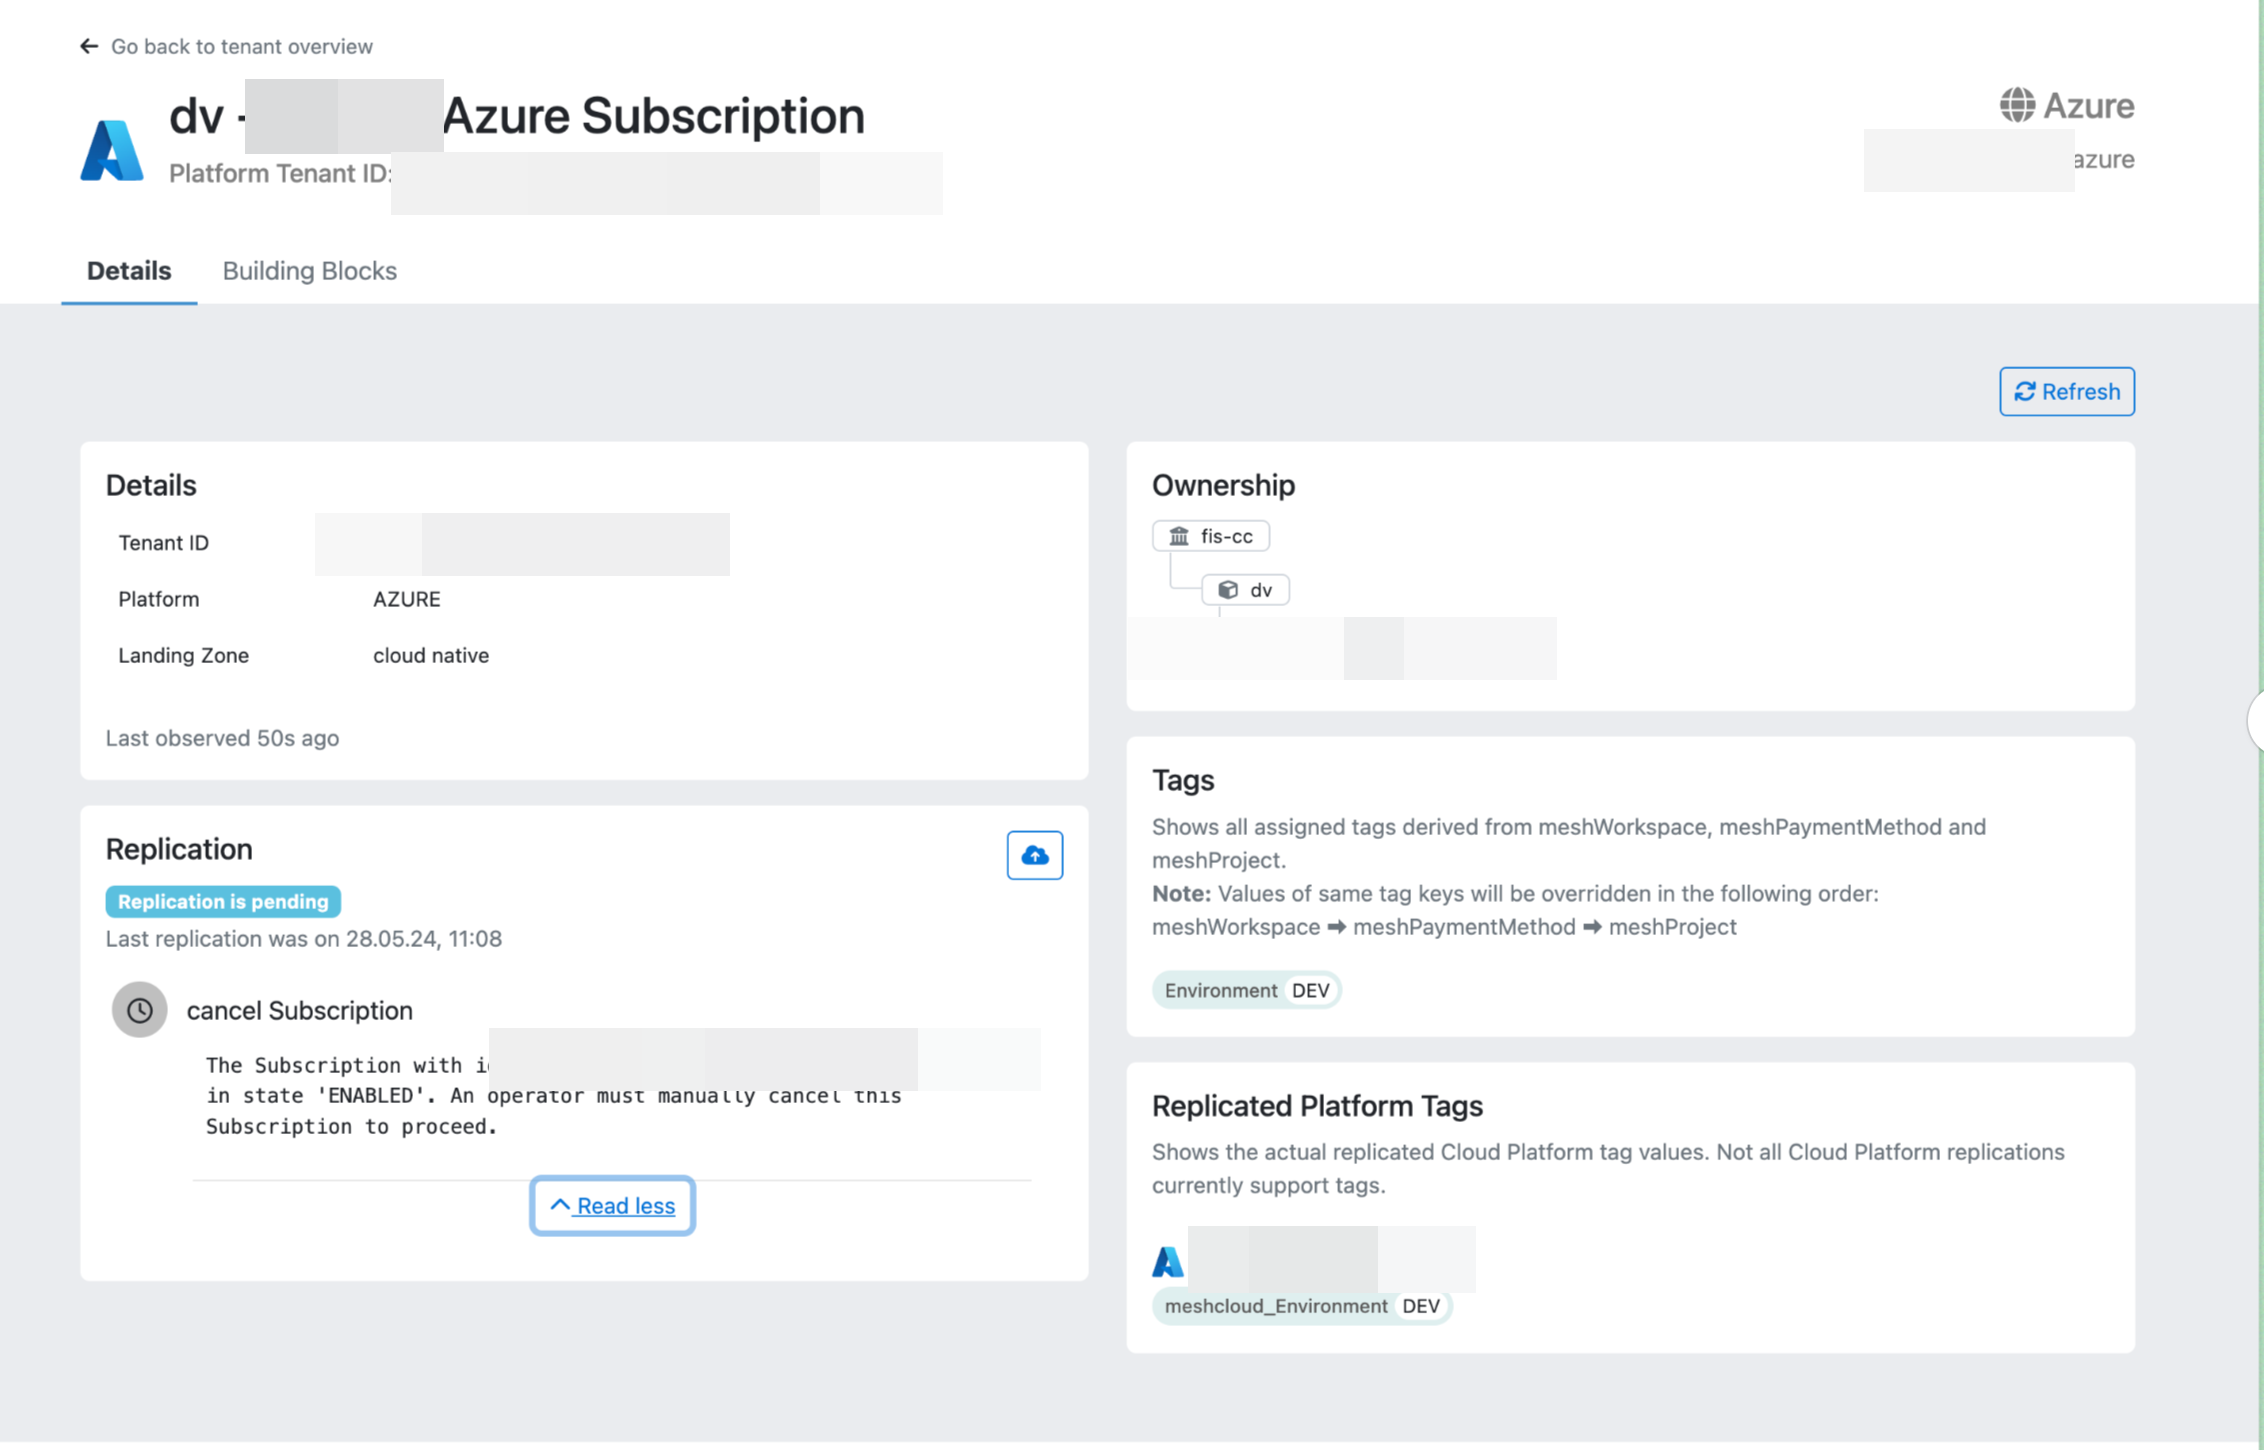Click the meshcloud_Environment DEV tag
Screen dimensions: 2264x1450
pos(1301,1306)
